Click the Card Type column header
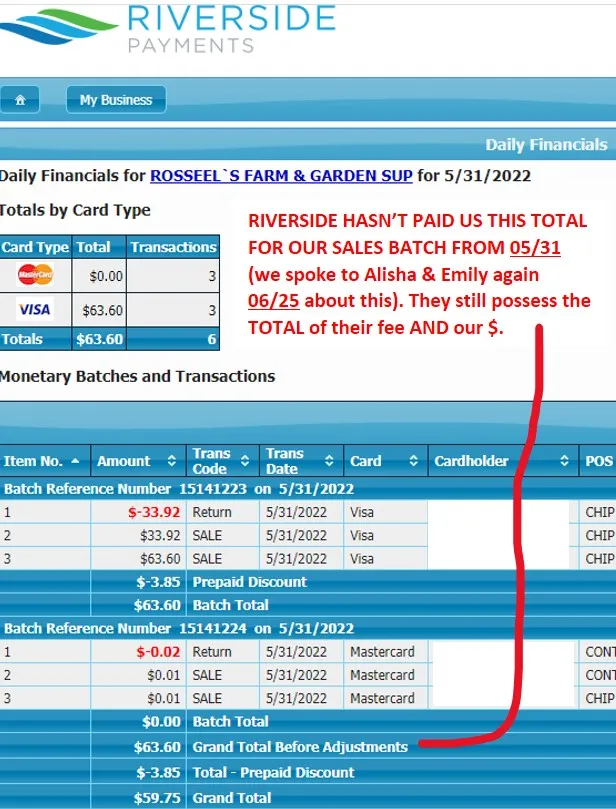616x809 pixels. tap(35, 247)
